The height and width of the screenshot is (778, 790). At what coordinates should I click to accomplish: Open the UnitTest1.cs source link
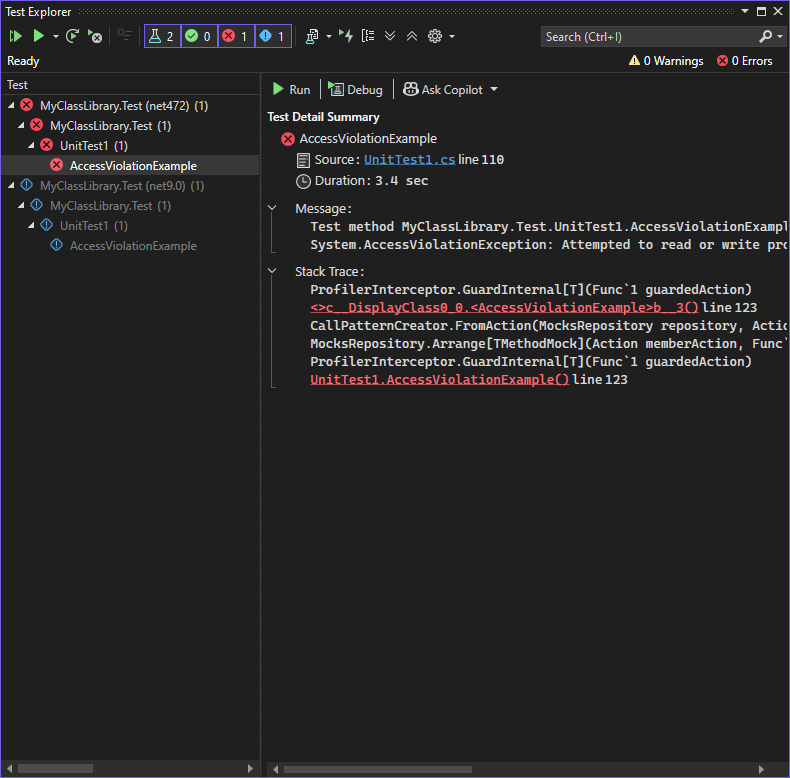point(409,160)
